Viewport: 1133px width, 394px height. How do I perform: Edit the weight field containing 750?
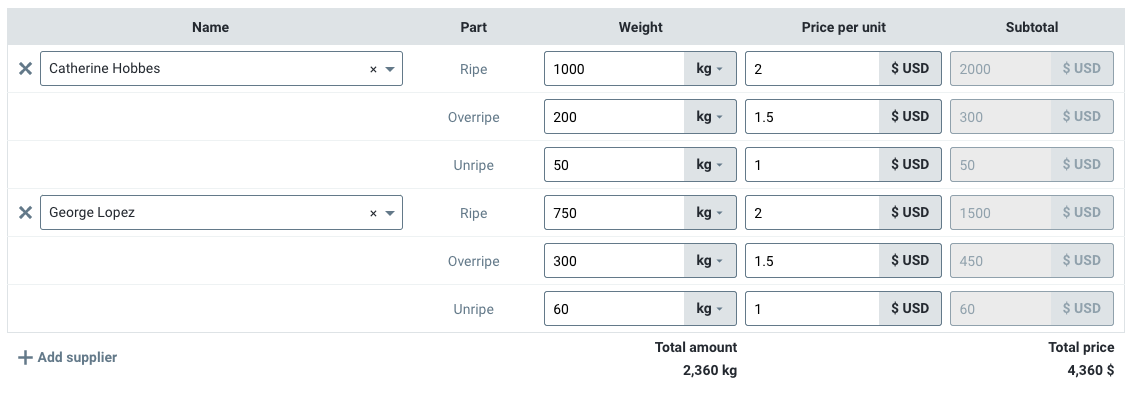(614, 213)
